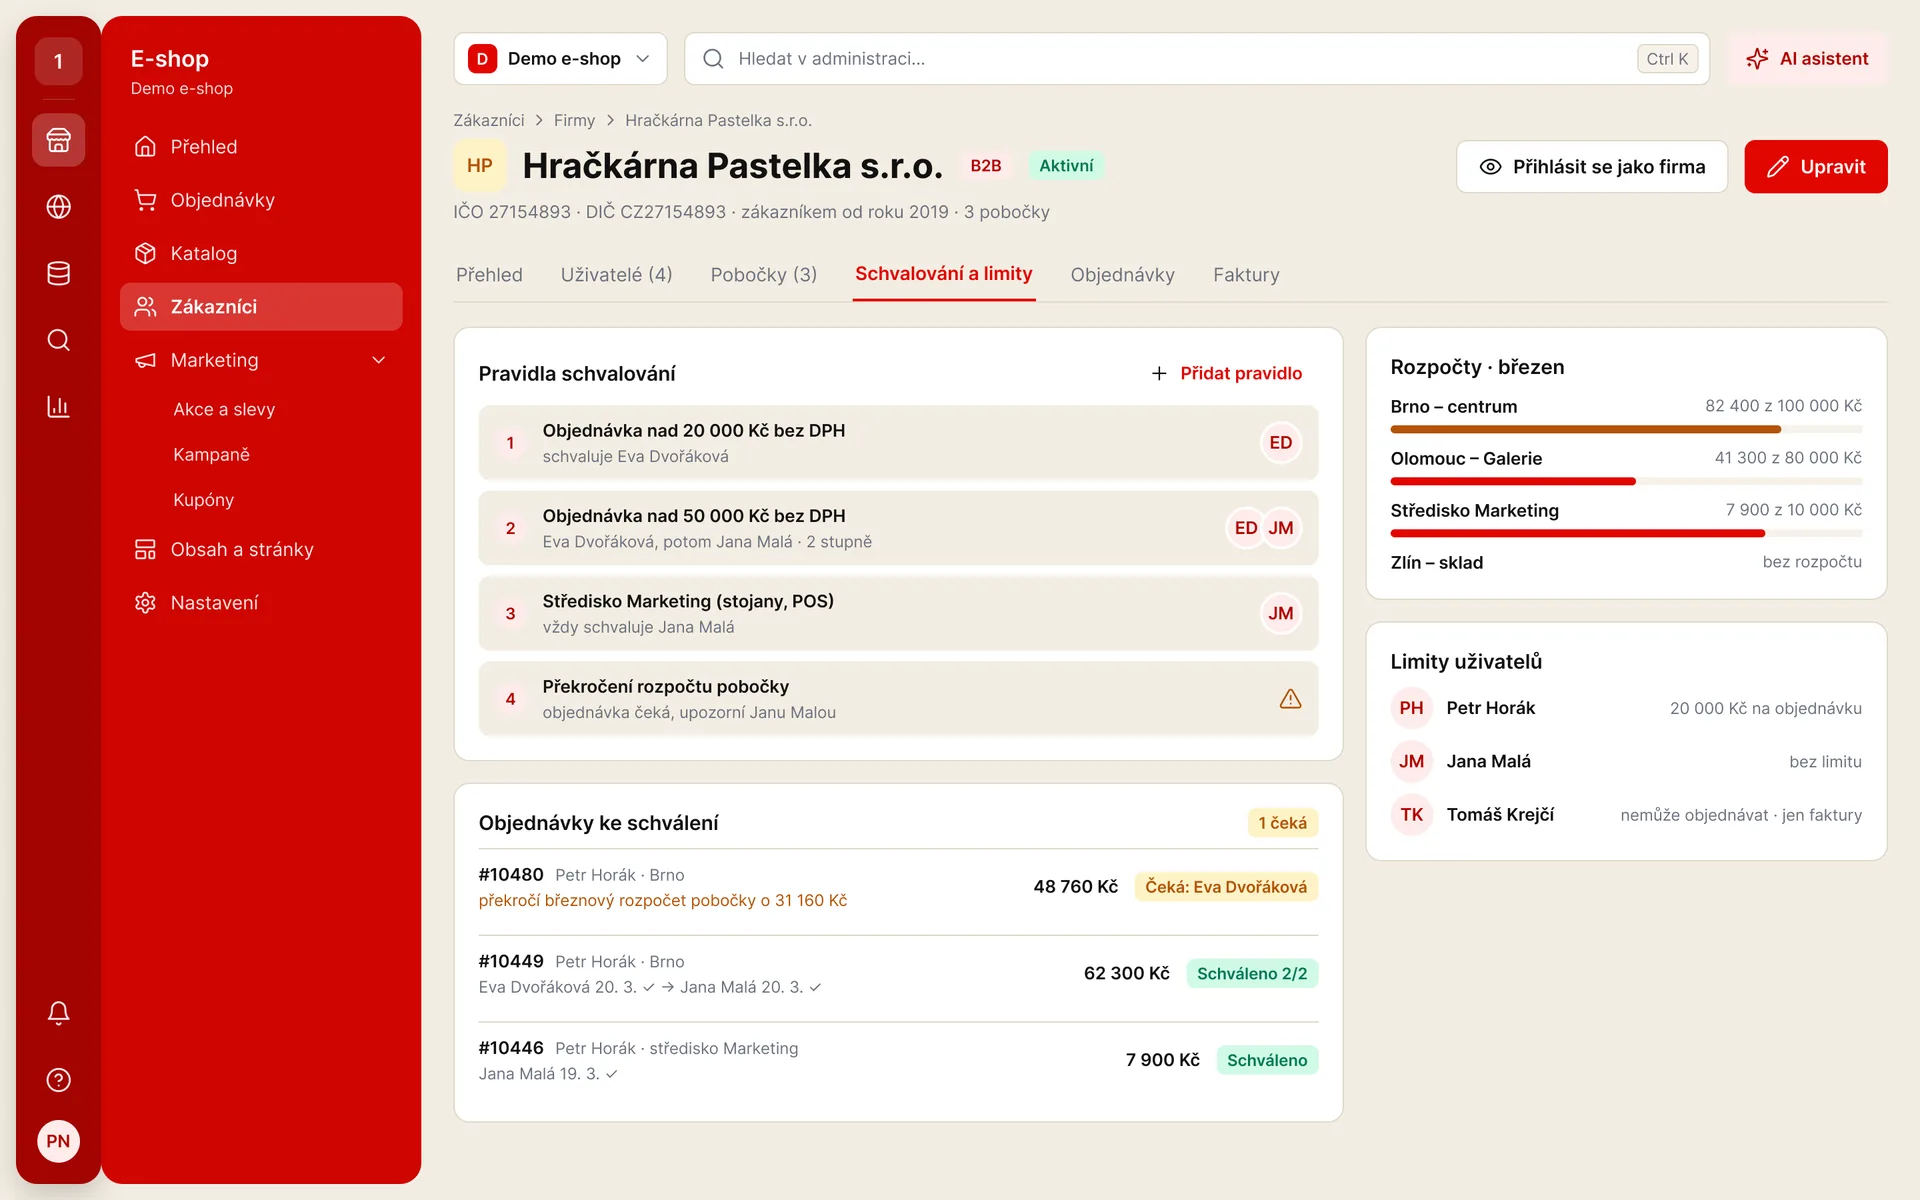Image resolution: width=1920 pixels, height=1200 pixels.
Task: Switch to the Přehled tab
Action: [x=489, y=275]
